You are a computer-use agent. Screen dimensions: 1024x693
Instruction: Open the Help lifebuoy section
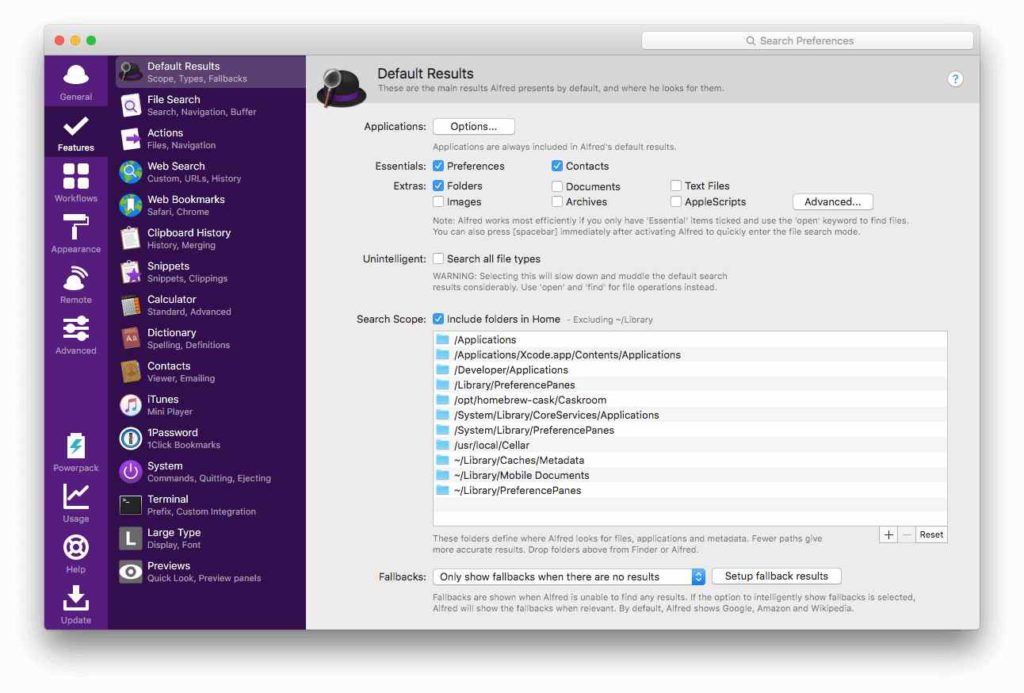(x=76, y=554)
